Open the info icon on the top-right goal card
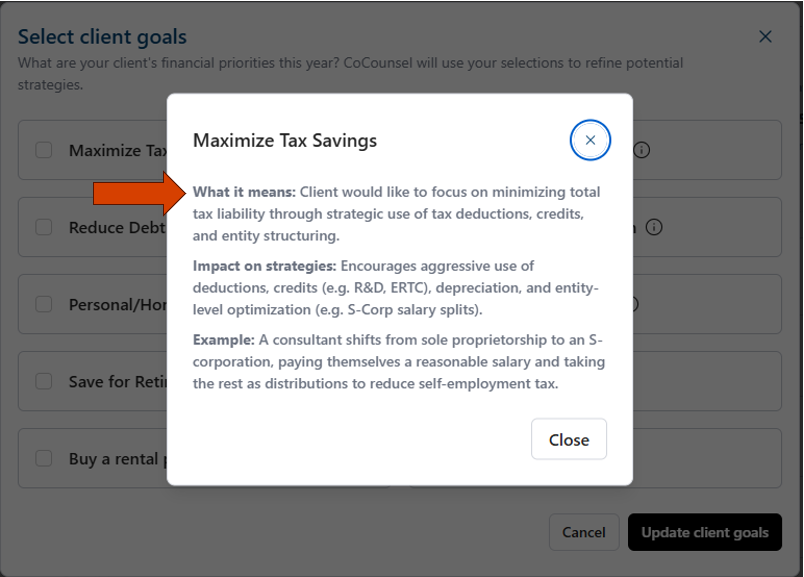This screenshot has height=577, width=804. 642,150
